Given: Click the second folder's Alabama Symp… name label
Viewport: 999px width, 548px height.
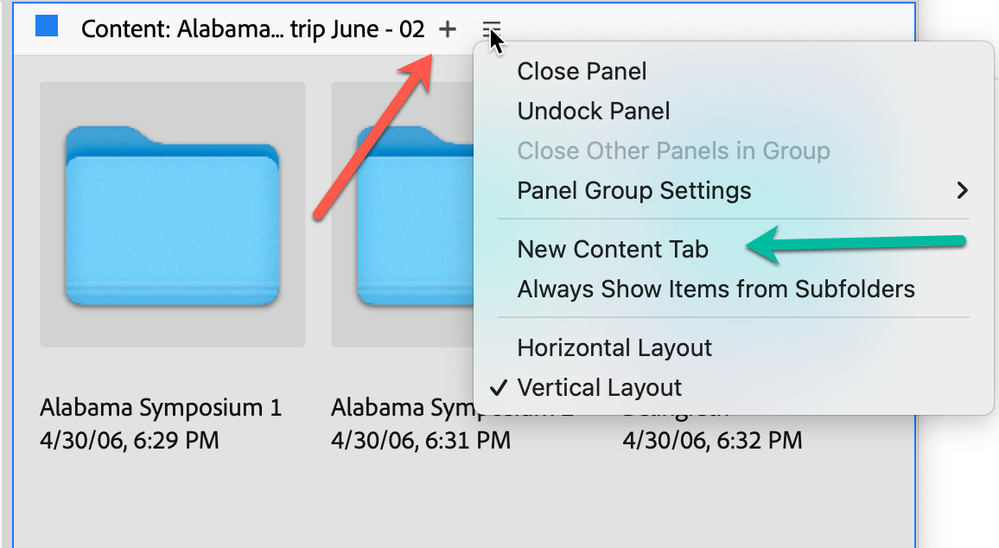Looking at the screenshot, I should coord(400,408).
